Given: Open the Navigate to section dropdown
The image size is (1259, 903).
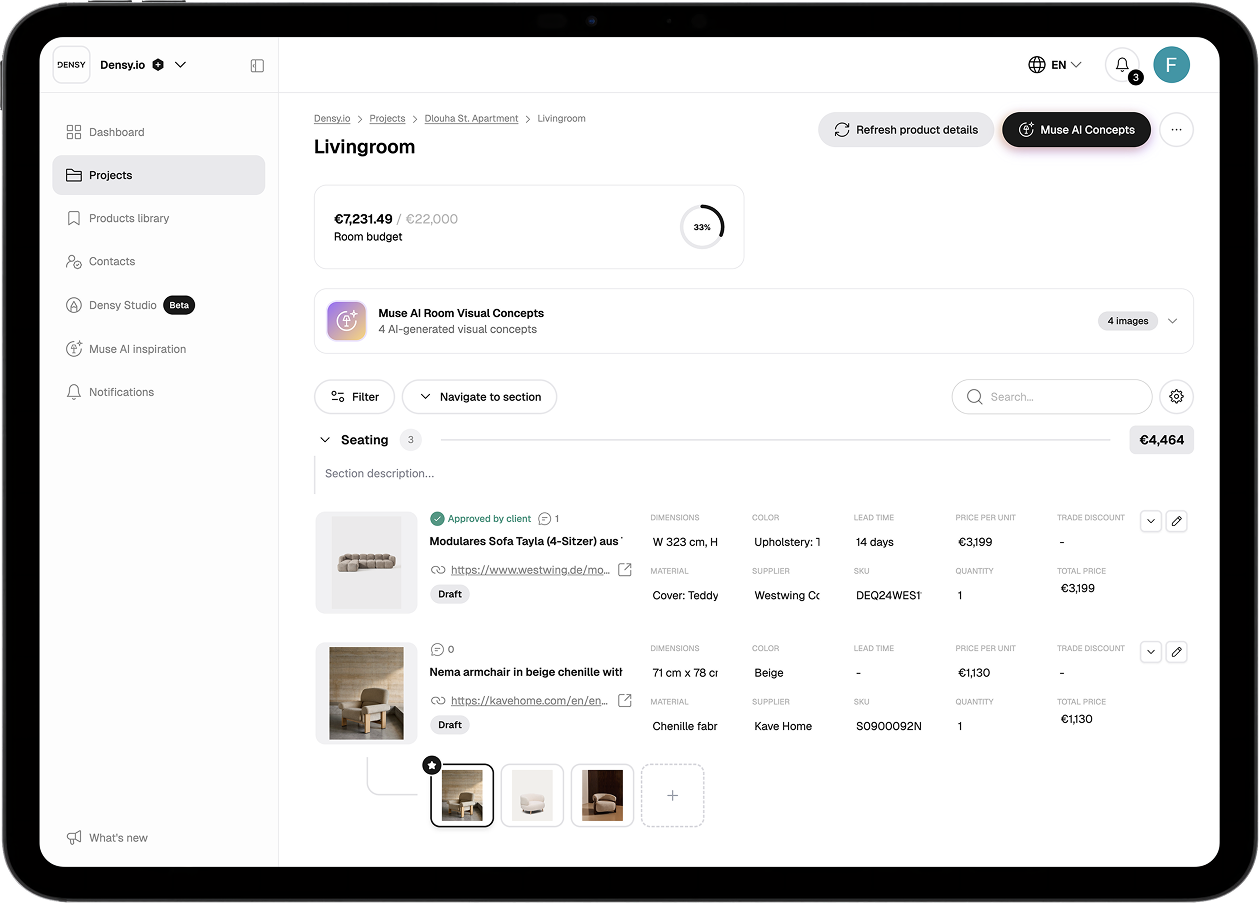Looking at the screenshot, I should (479, 396).
